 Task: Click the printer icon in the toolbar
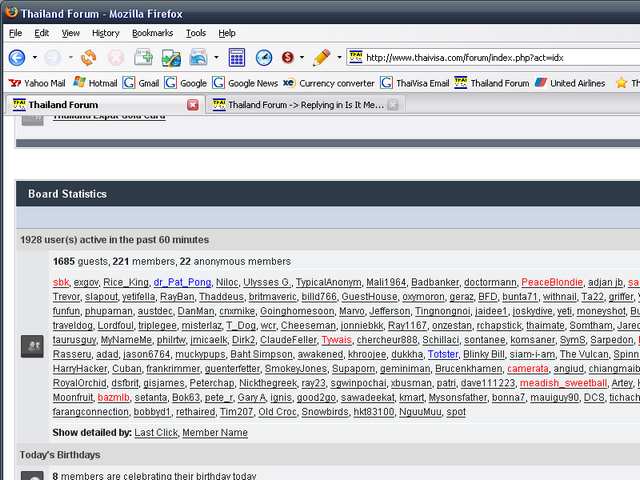pyautogui.click(x=196, y=58)
